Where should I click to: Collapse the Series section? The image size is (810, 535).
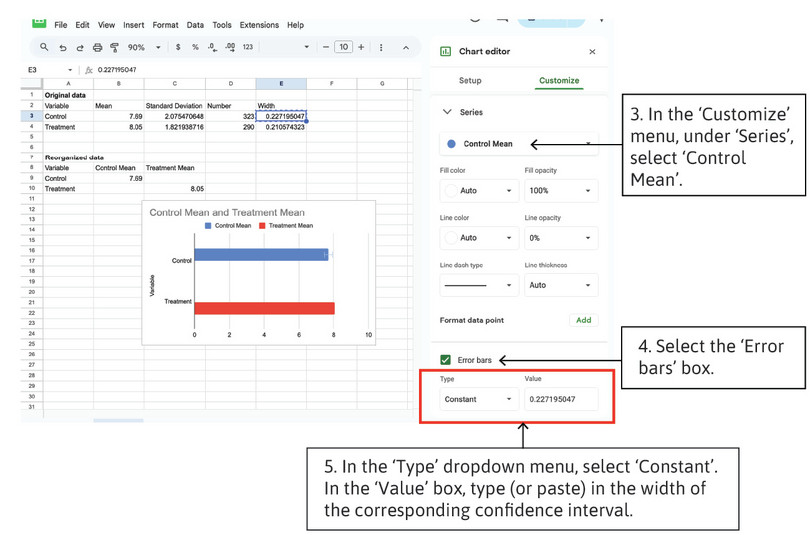point(447,112)
